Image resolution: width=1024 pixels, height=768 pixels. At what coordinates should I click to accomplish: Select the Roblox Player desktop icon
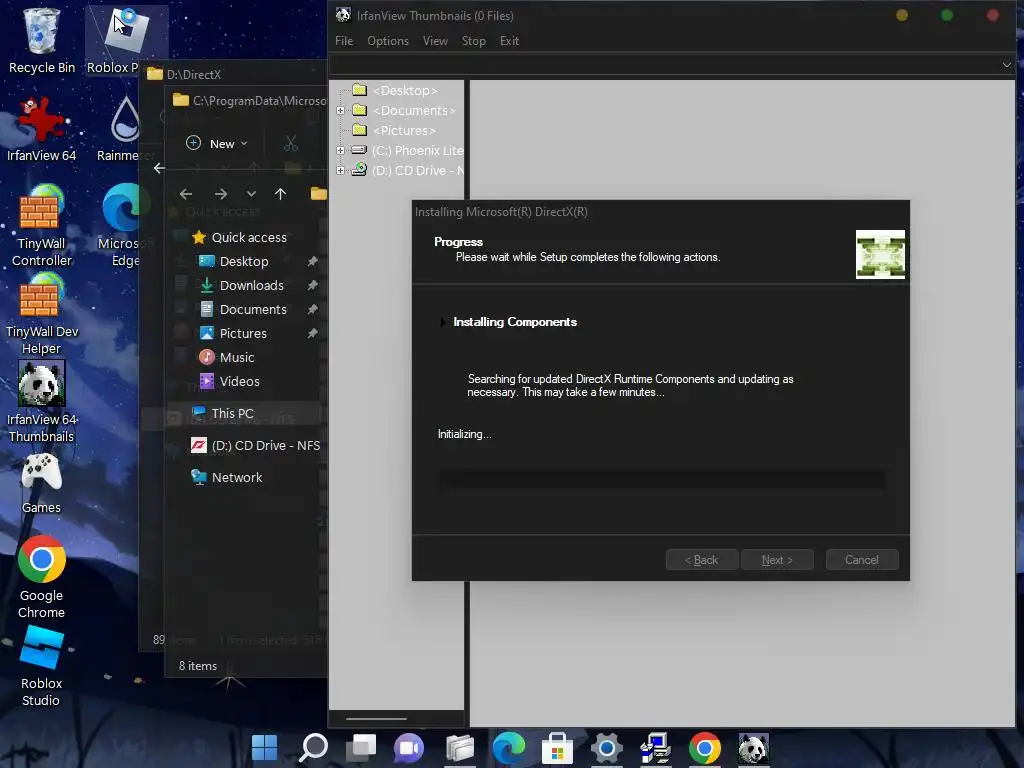(x=125, y=39)
